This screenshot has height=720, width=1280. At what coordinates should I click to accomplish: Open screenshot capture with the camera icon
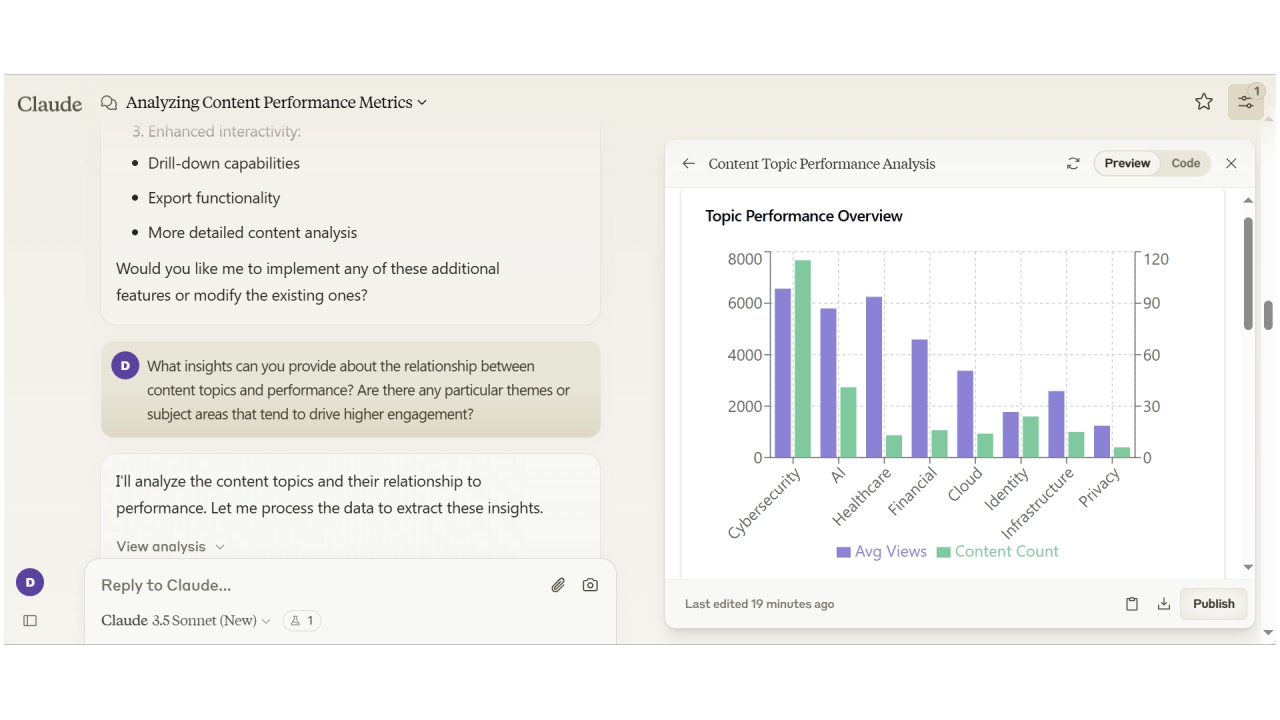590,585
